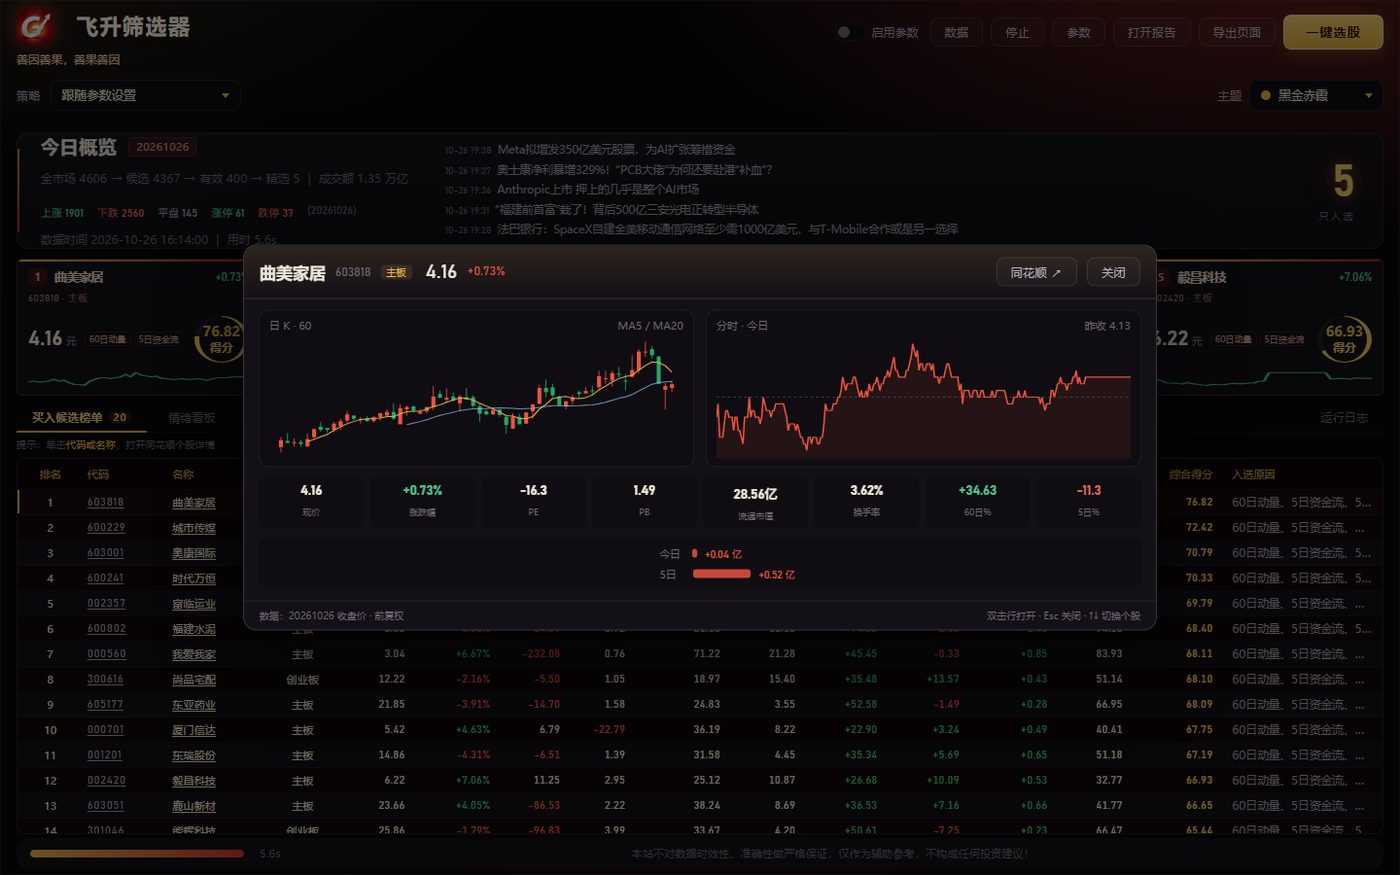Click the 换手率 3.62% stat tile
The height and width of the screenshot is (875, 1400).
(866, 501)
